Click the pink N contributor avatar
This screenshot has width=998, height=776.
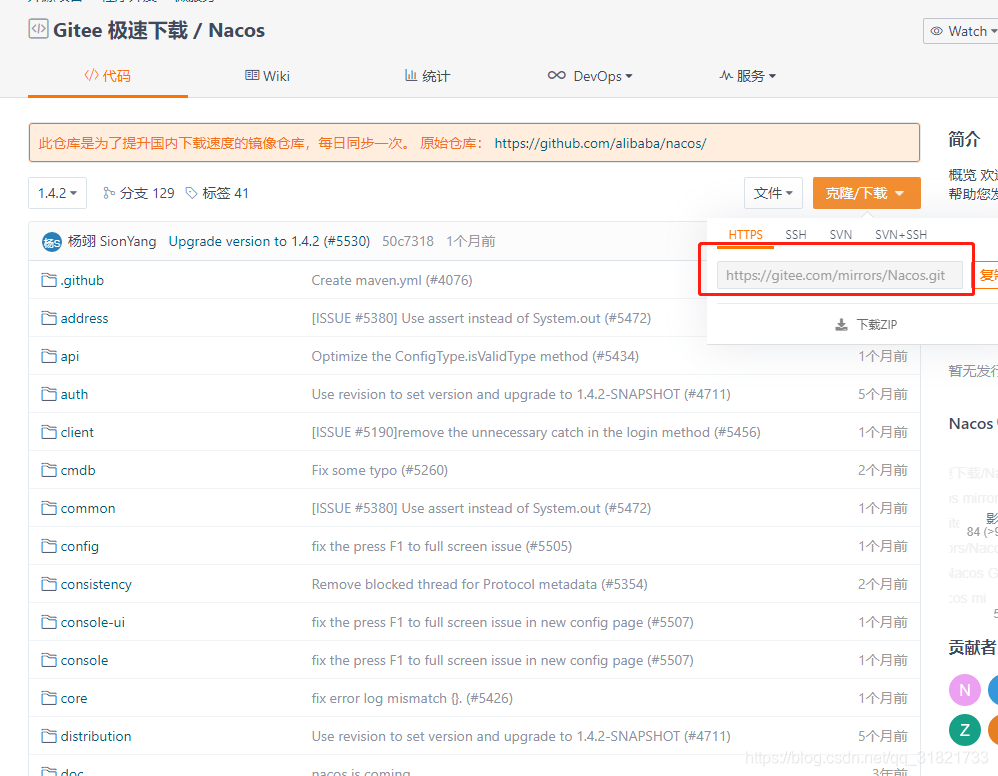pos(965,690)
